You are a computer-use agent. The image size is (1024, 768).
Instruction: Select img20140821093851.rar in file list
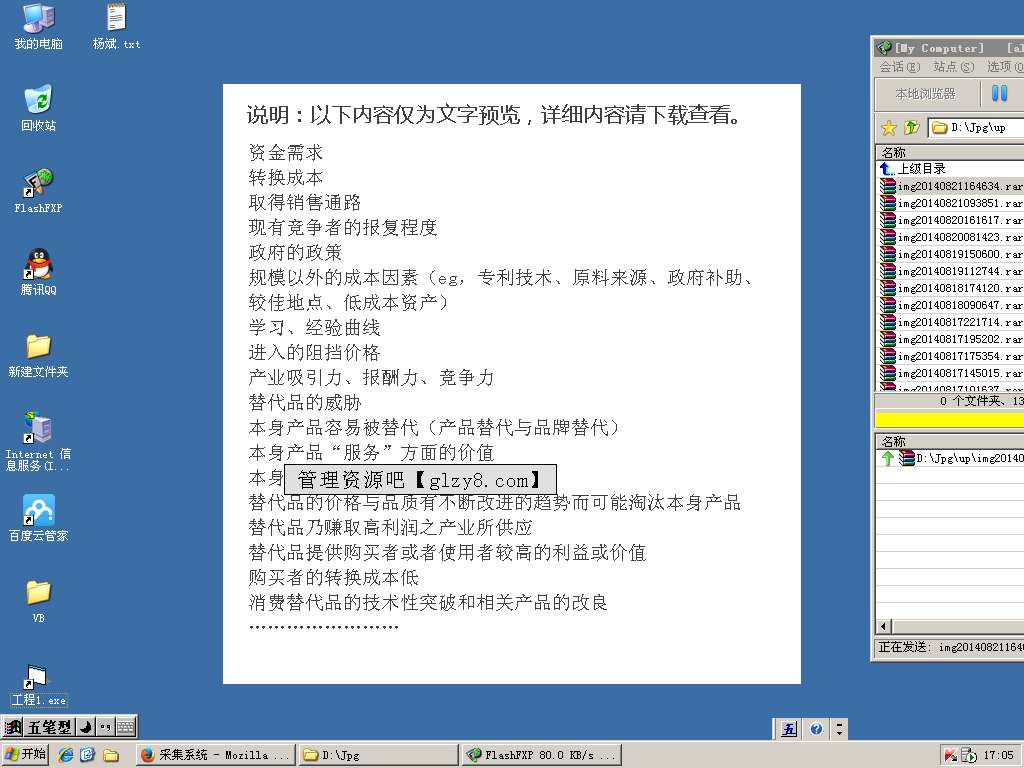pyautogui.click(x=950, y=203)
